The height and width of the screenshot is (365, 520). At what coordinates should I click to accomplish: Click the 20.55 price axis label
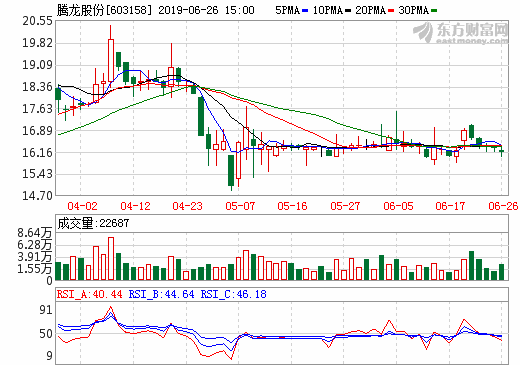37,21
